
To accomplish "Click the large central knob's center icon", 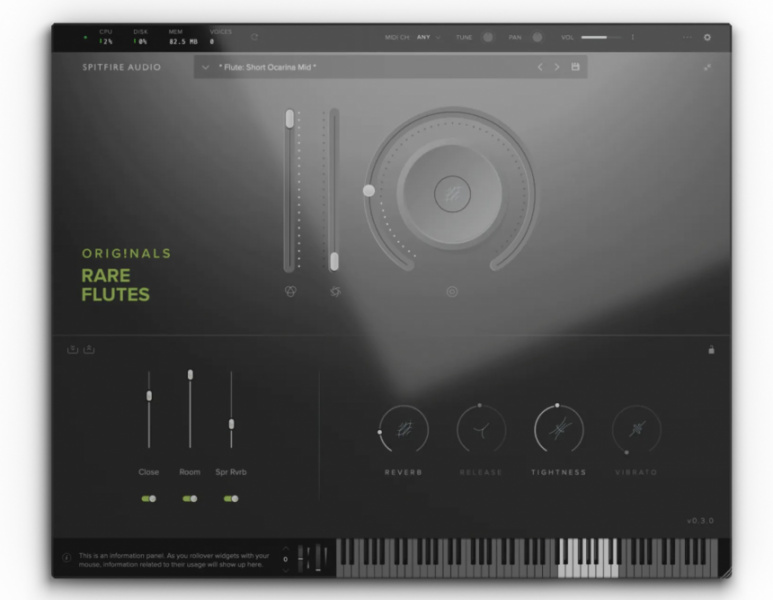I will pyautogui.click(x=452, y=194).
